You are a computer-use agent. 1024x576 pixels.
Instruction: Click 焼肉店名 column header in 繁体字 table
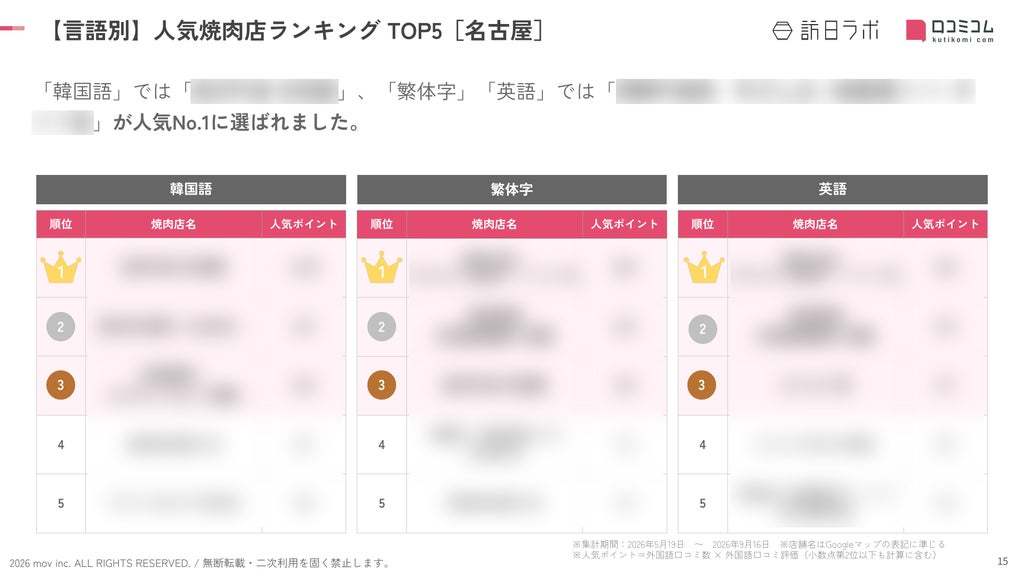pyautogui.click(x=494, y=224)
